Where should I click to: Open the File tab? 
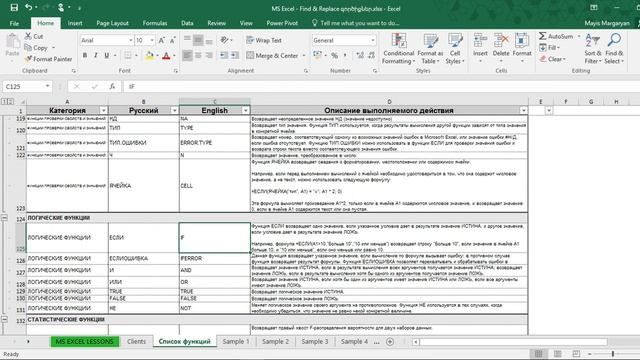tap(14, 23)
